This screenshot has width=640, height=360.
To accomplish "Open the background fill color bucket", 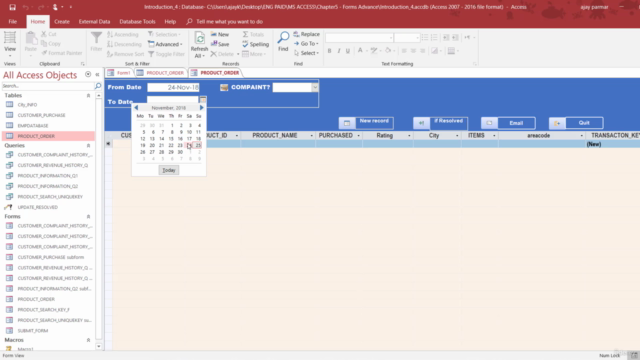I will pyautogui.click(x=388, y=51).
